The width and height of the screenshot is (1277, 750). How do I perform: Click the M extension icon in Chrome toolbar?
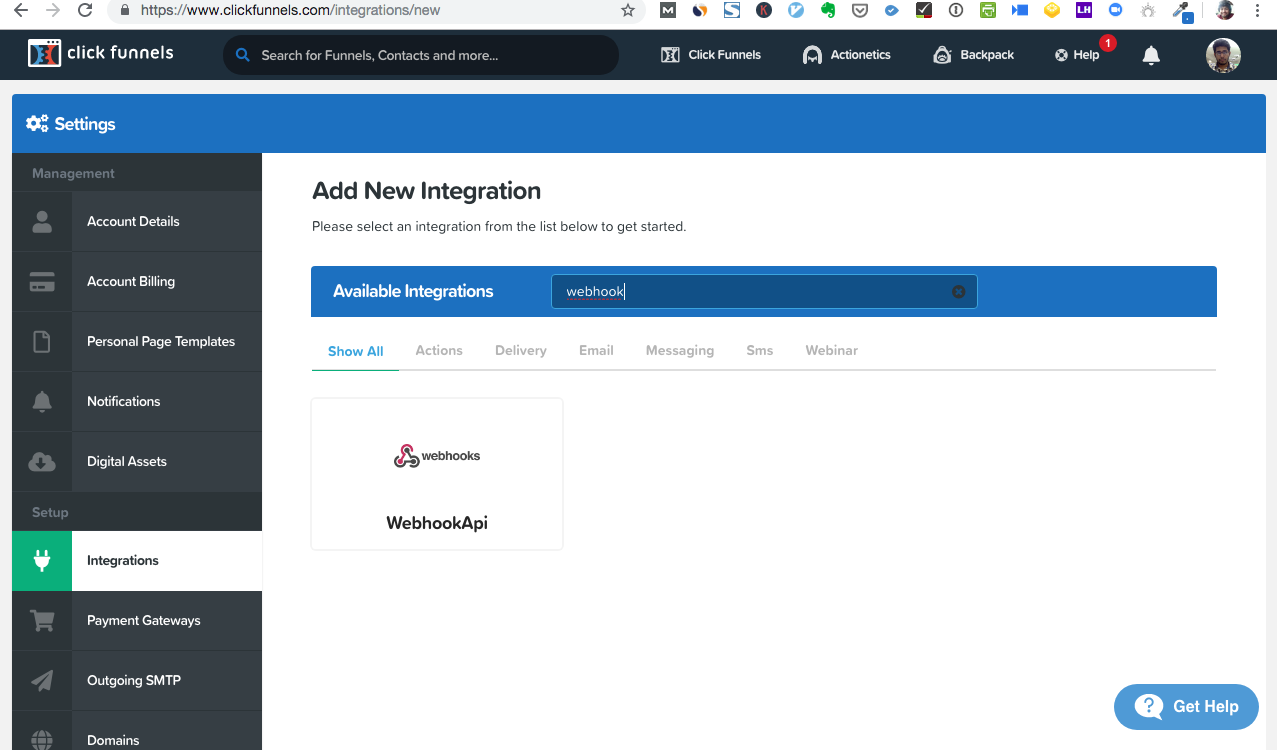(x=668, y=10)
